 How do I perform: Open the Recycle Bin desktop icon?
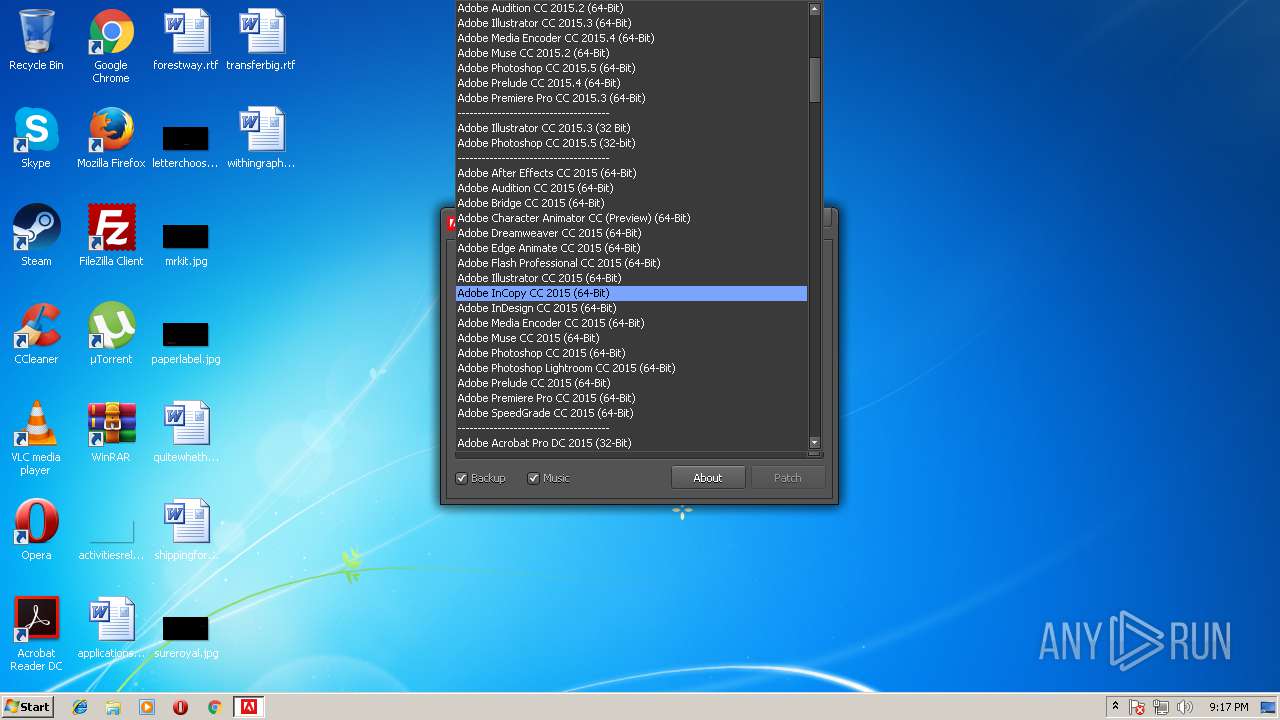pyautogui.click(x=36, y=40)
